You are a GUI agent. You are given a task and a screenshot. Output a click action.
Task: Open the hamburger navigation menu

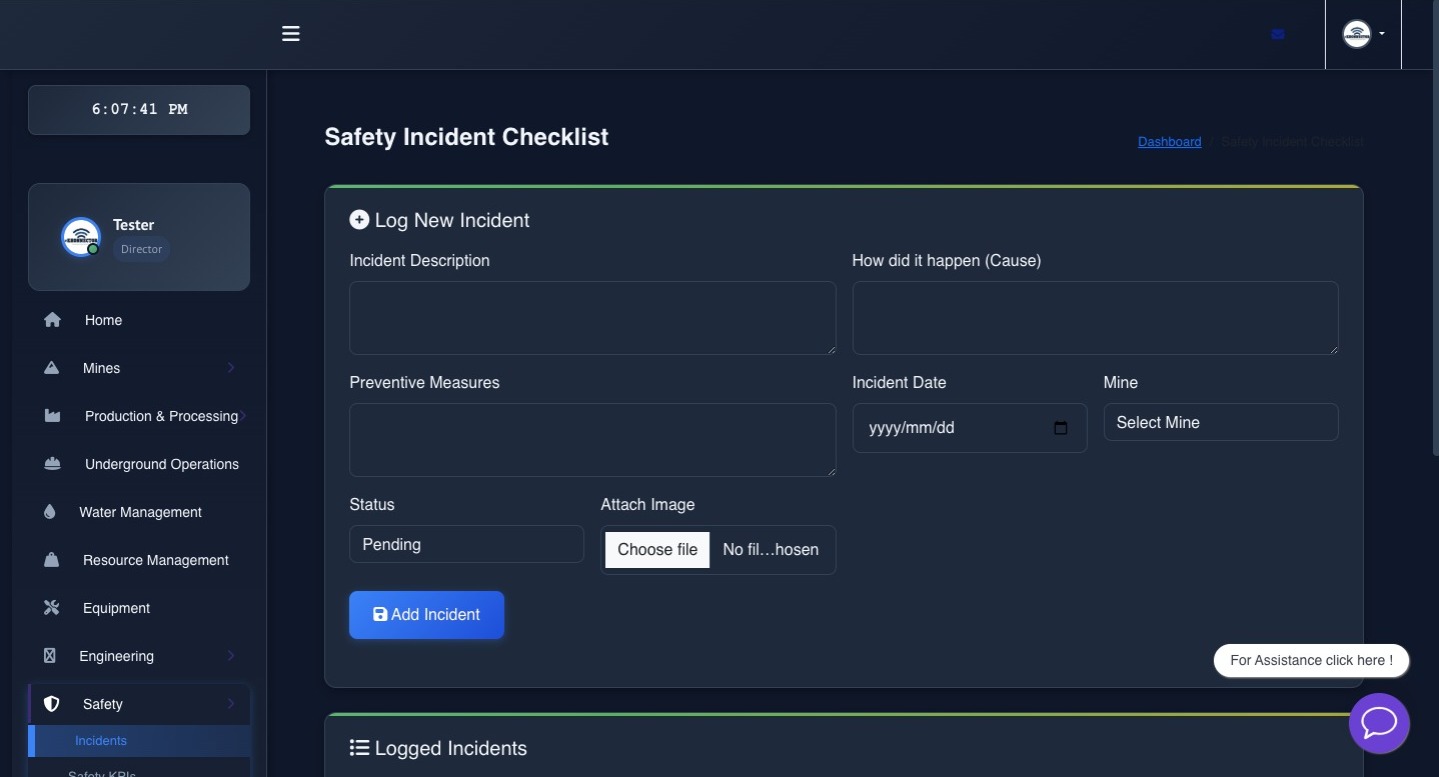(290, 33)
